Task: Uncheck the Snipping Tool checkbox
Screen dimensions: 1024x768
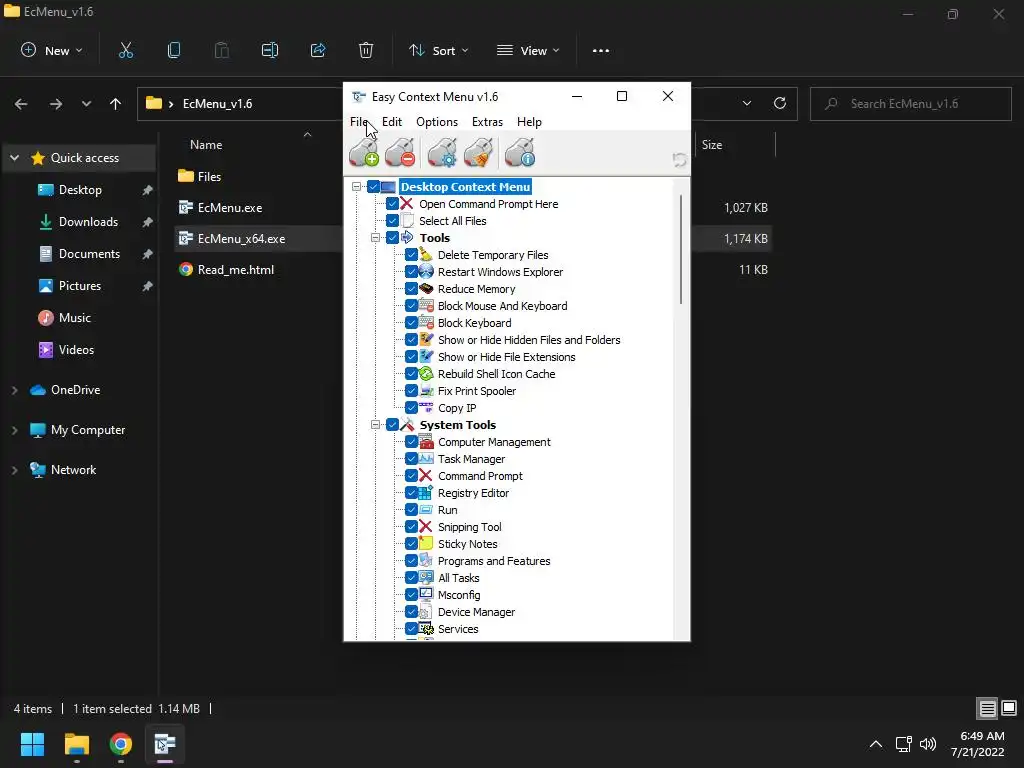Action: (x=411, y=526)
